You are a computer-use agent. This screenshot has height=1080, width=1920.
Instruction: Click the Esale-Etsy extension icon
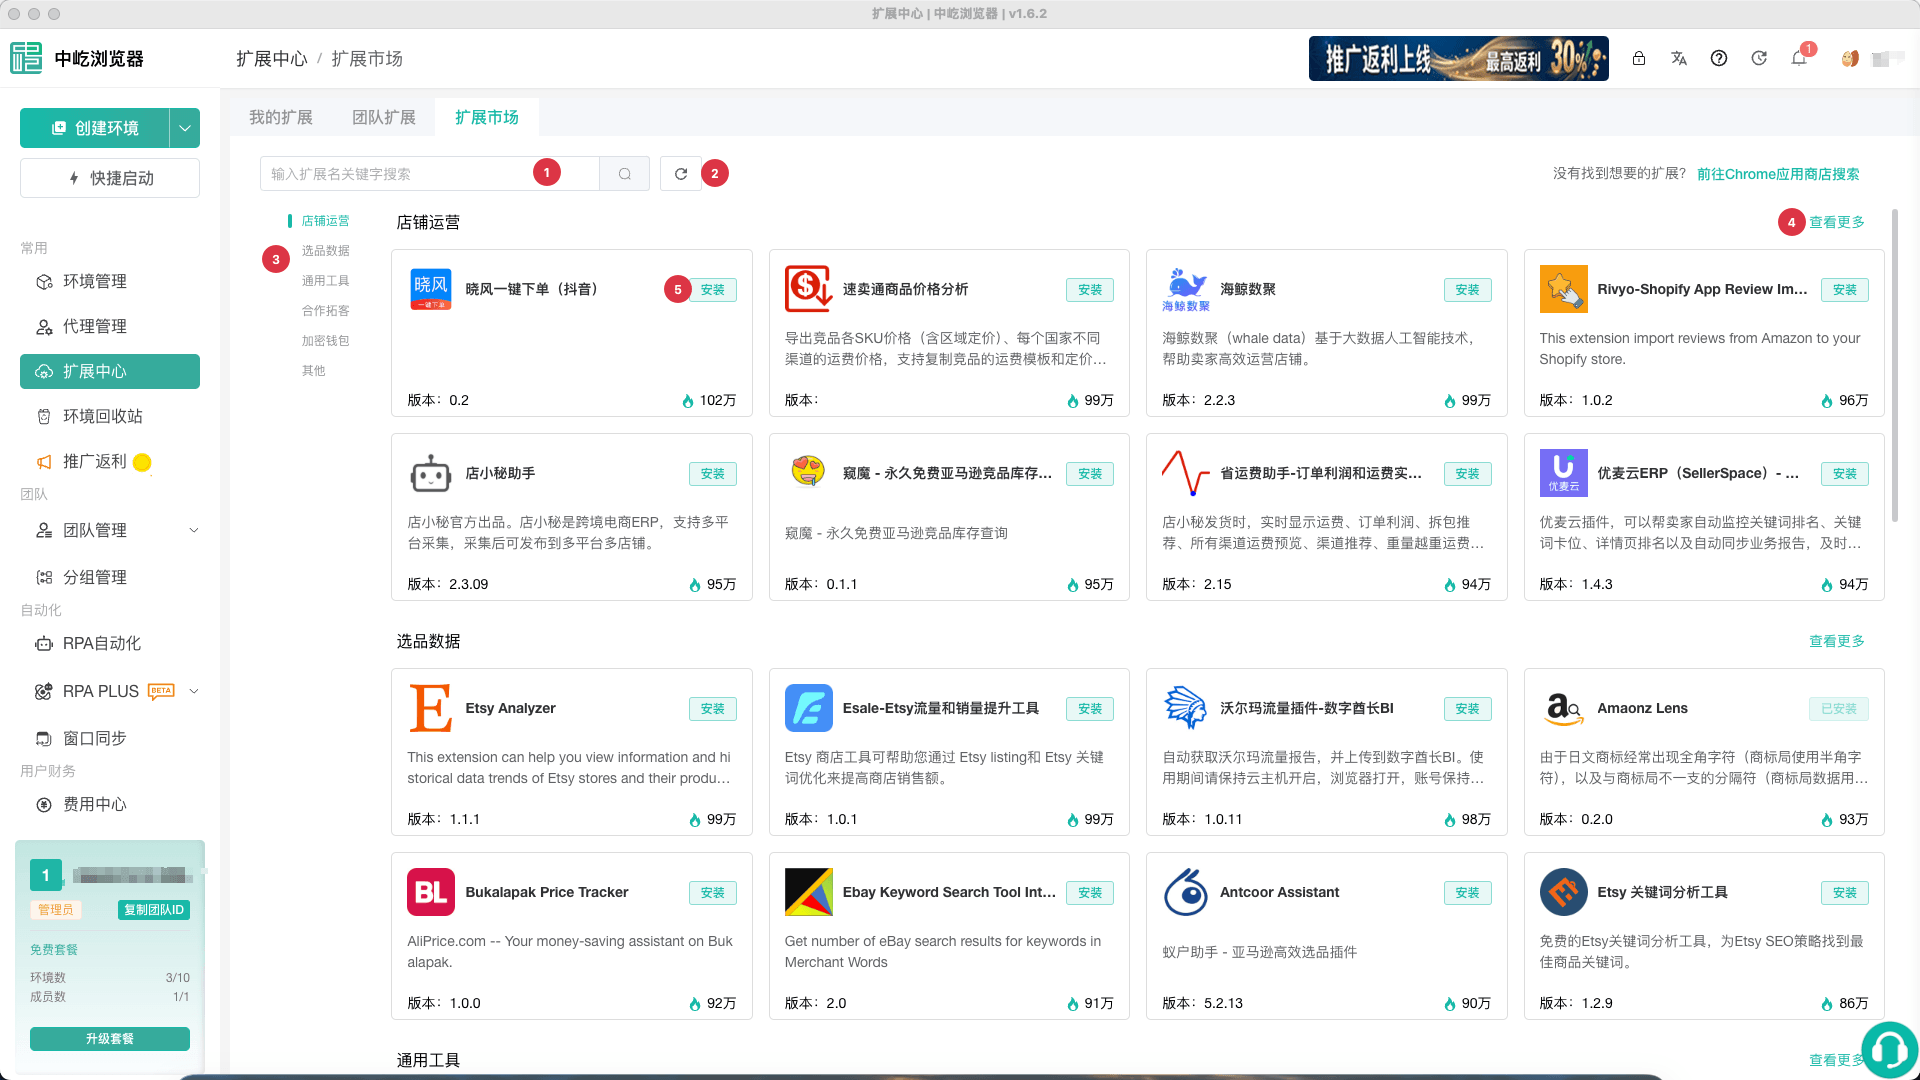[x=808, y=708]
